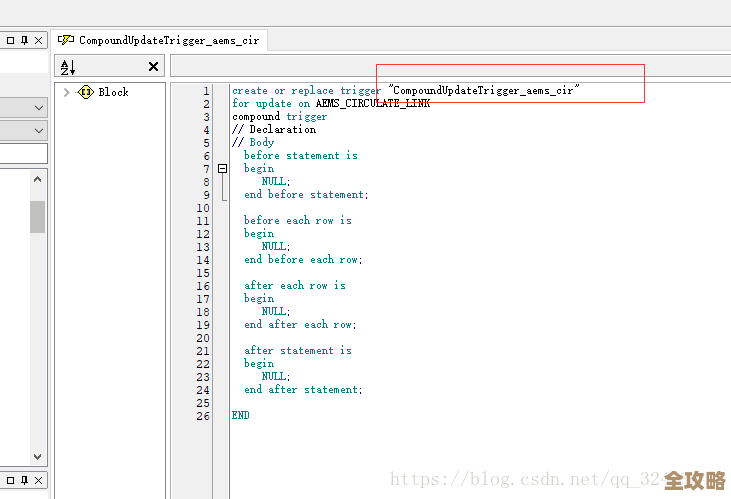Select the Block item in outline tree

(x=113, y=92)
